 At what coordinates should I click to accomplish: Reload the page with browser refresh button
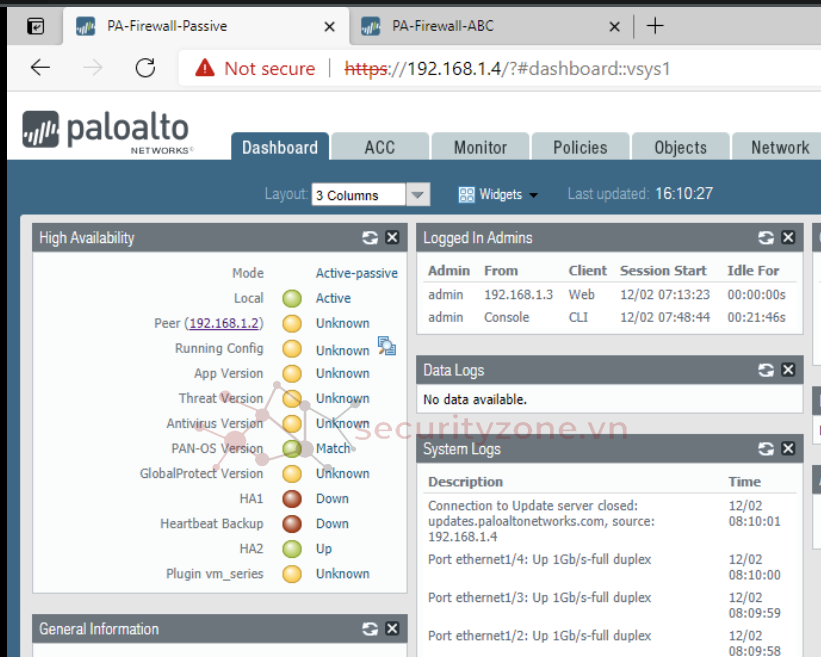click(145, 68)
